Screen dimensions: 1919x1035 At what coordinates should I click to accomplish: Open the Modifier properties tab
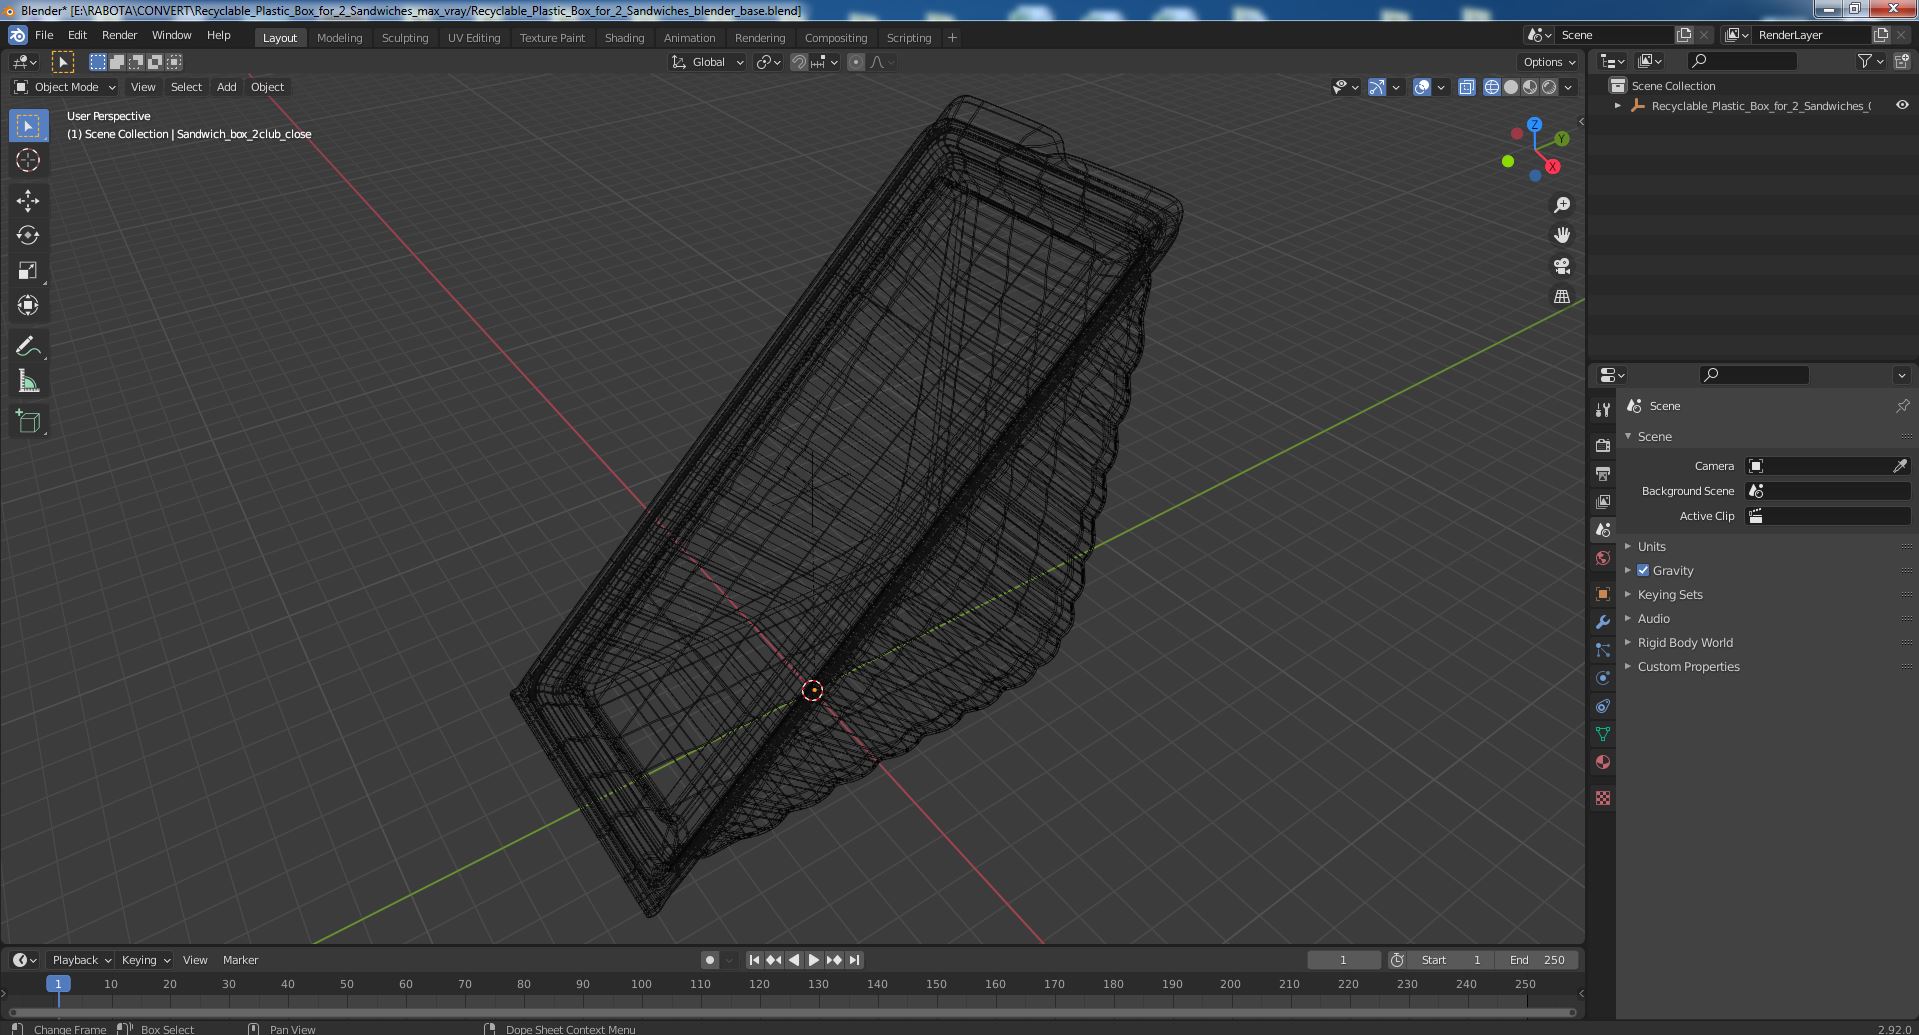(1603, 622)
